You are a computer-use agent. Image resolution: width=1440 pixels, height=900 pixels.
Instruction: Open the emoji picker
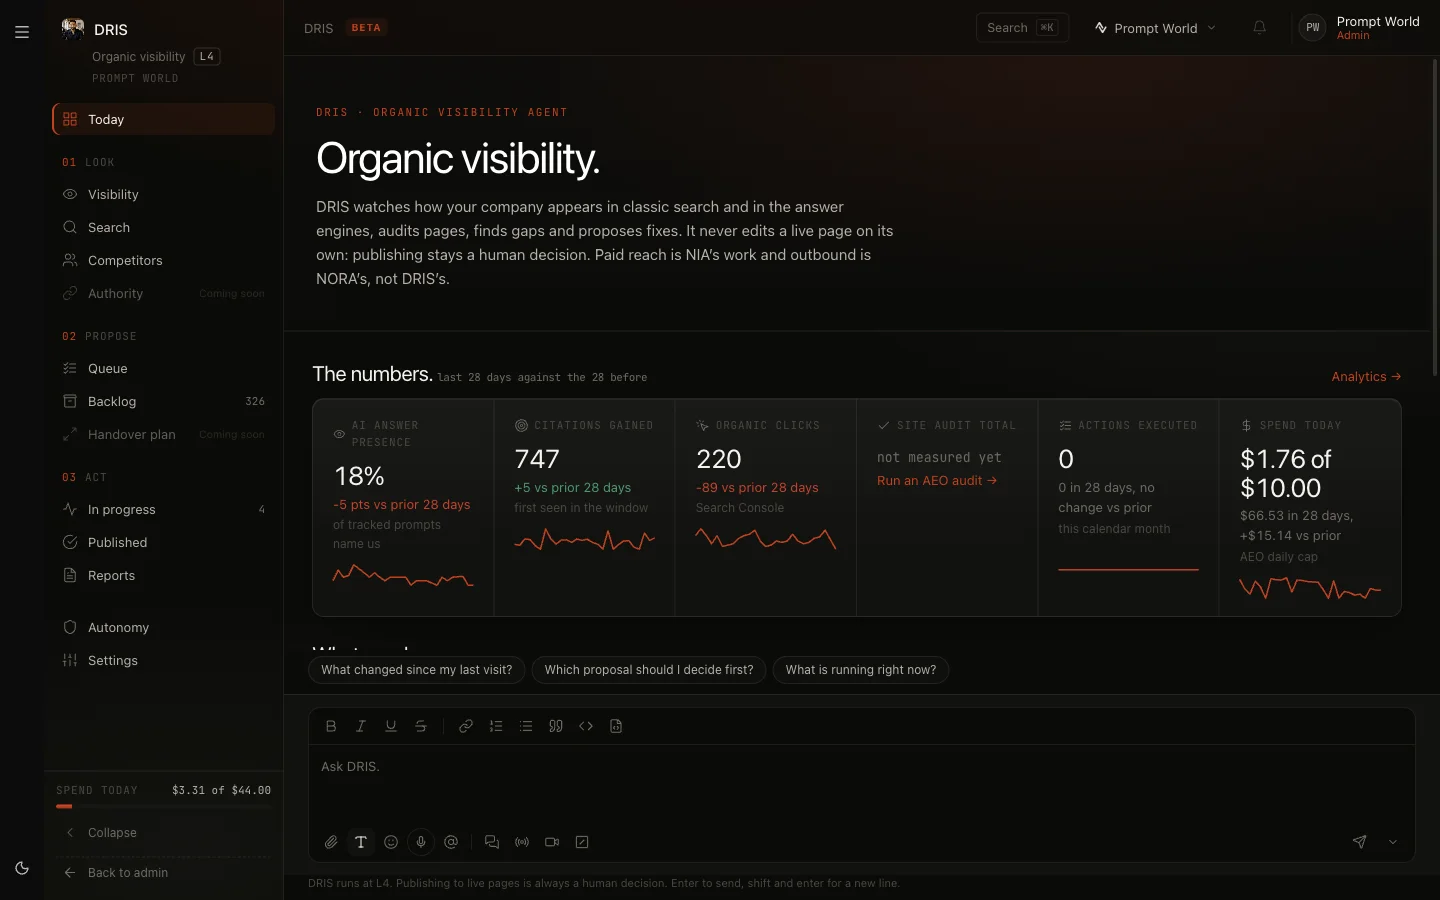(391, 842)
